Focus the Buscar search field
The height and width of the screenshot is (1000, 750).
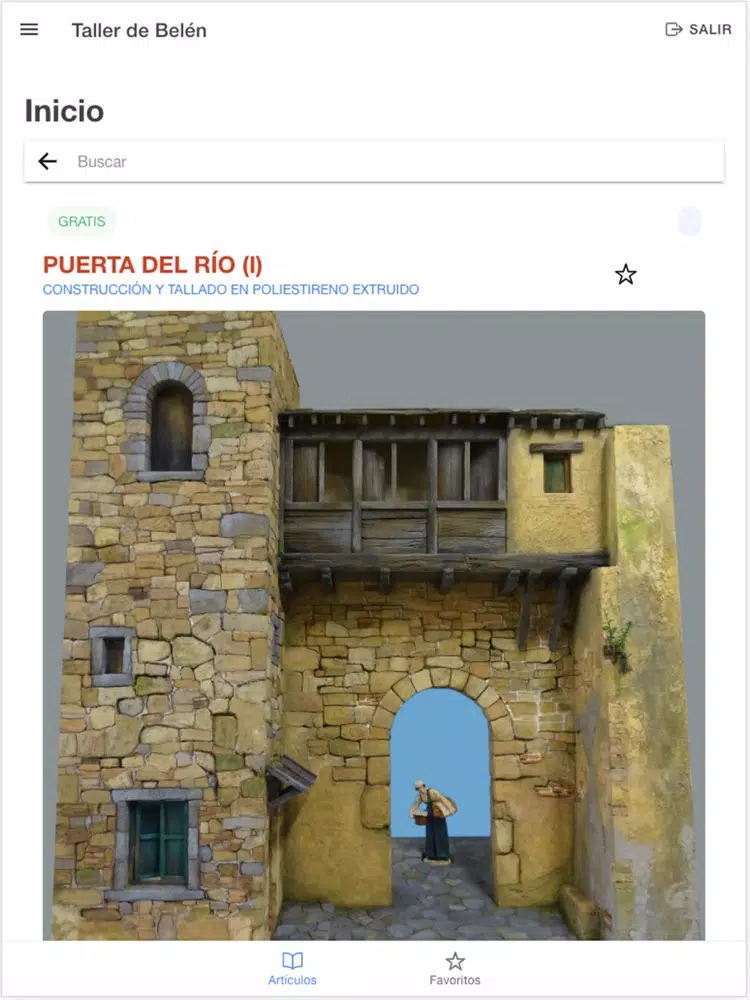pos(374,161)
